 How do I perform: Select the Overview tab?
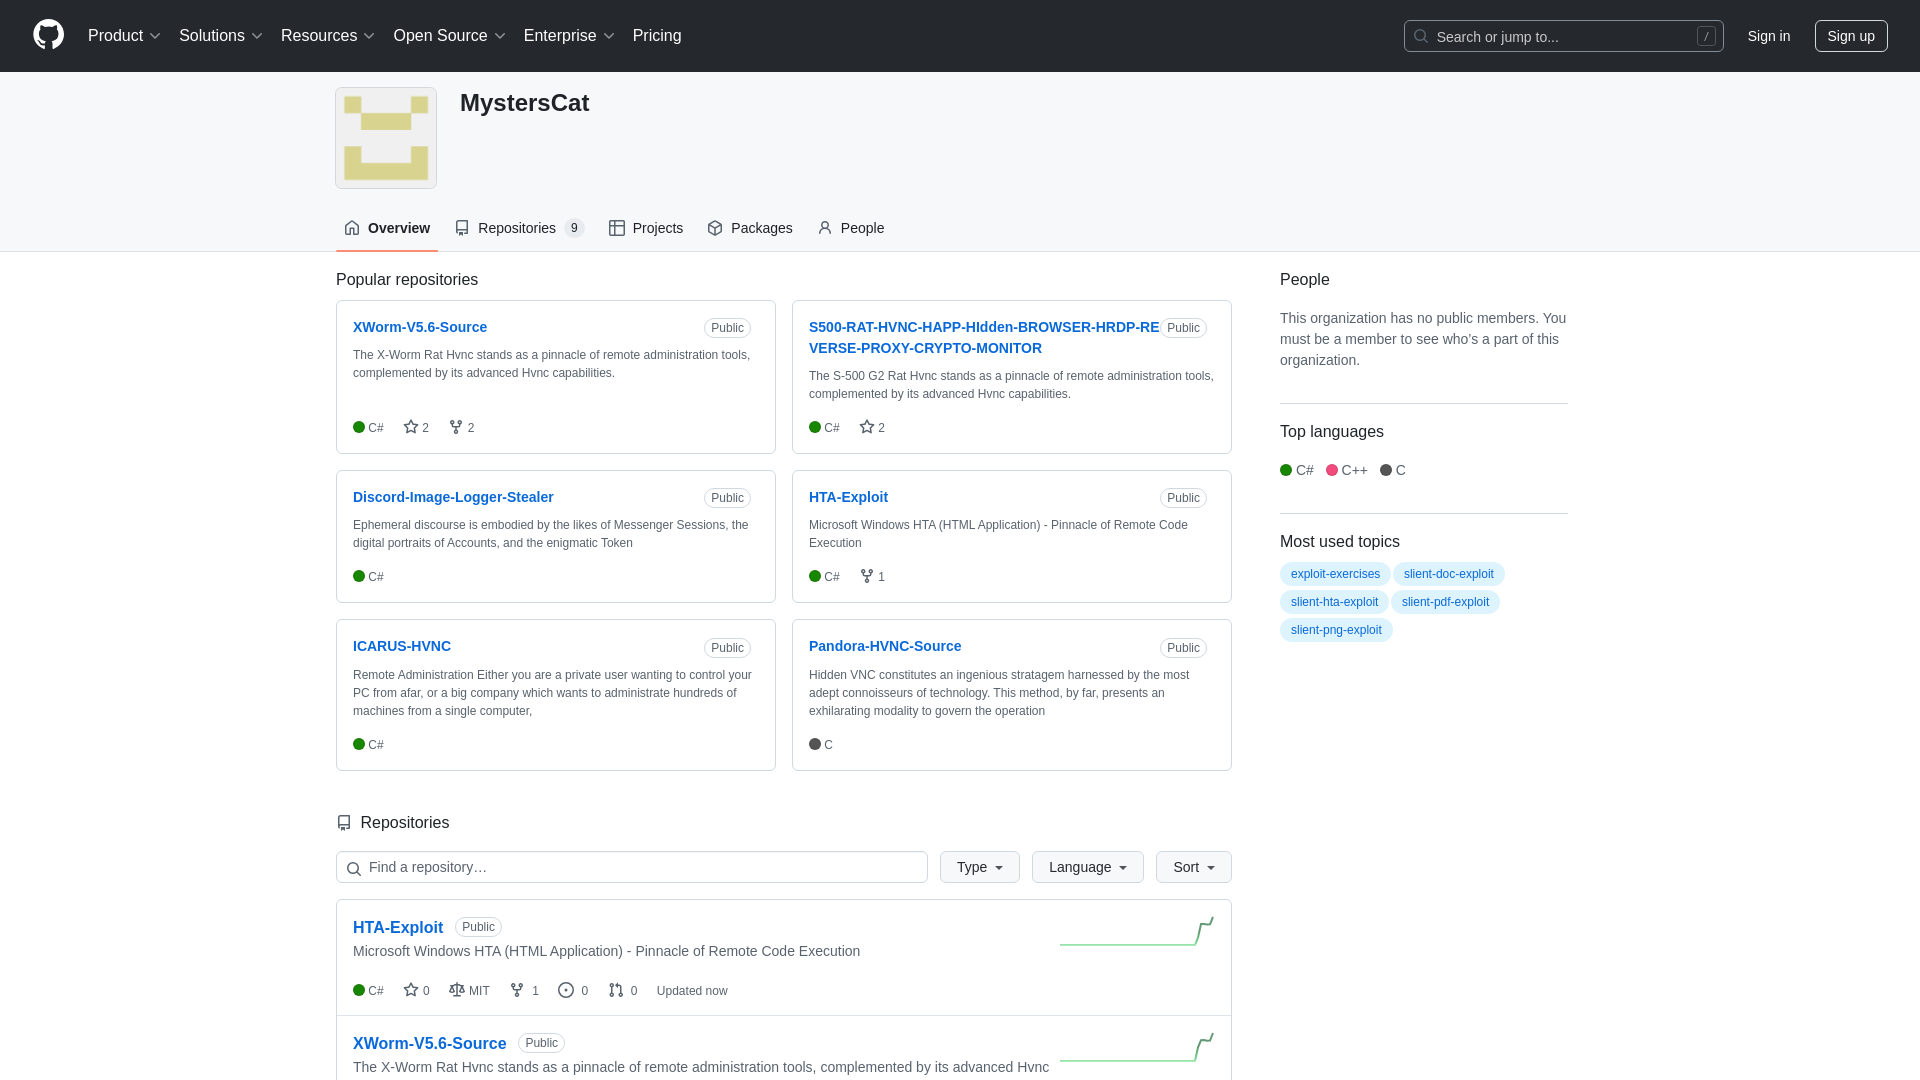pos(387,228)
